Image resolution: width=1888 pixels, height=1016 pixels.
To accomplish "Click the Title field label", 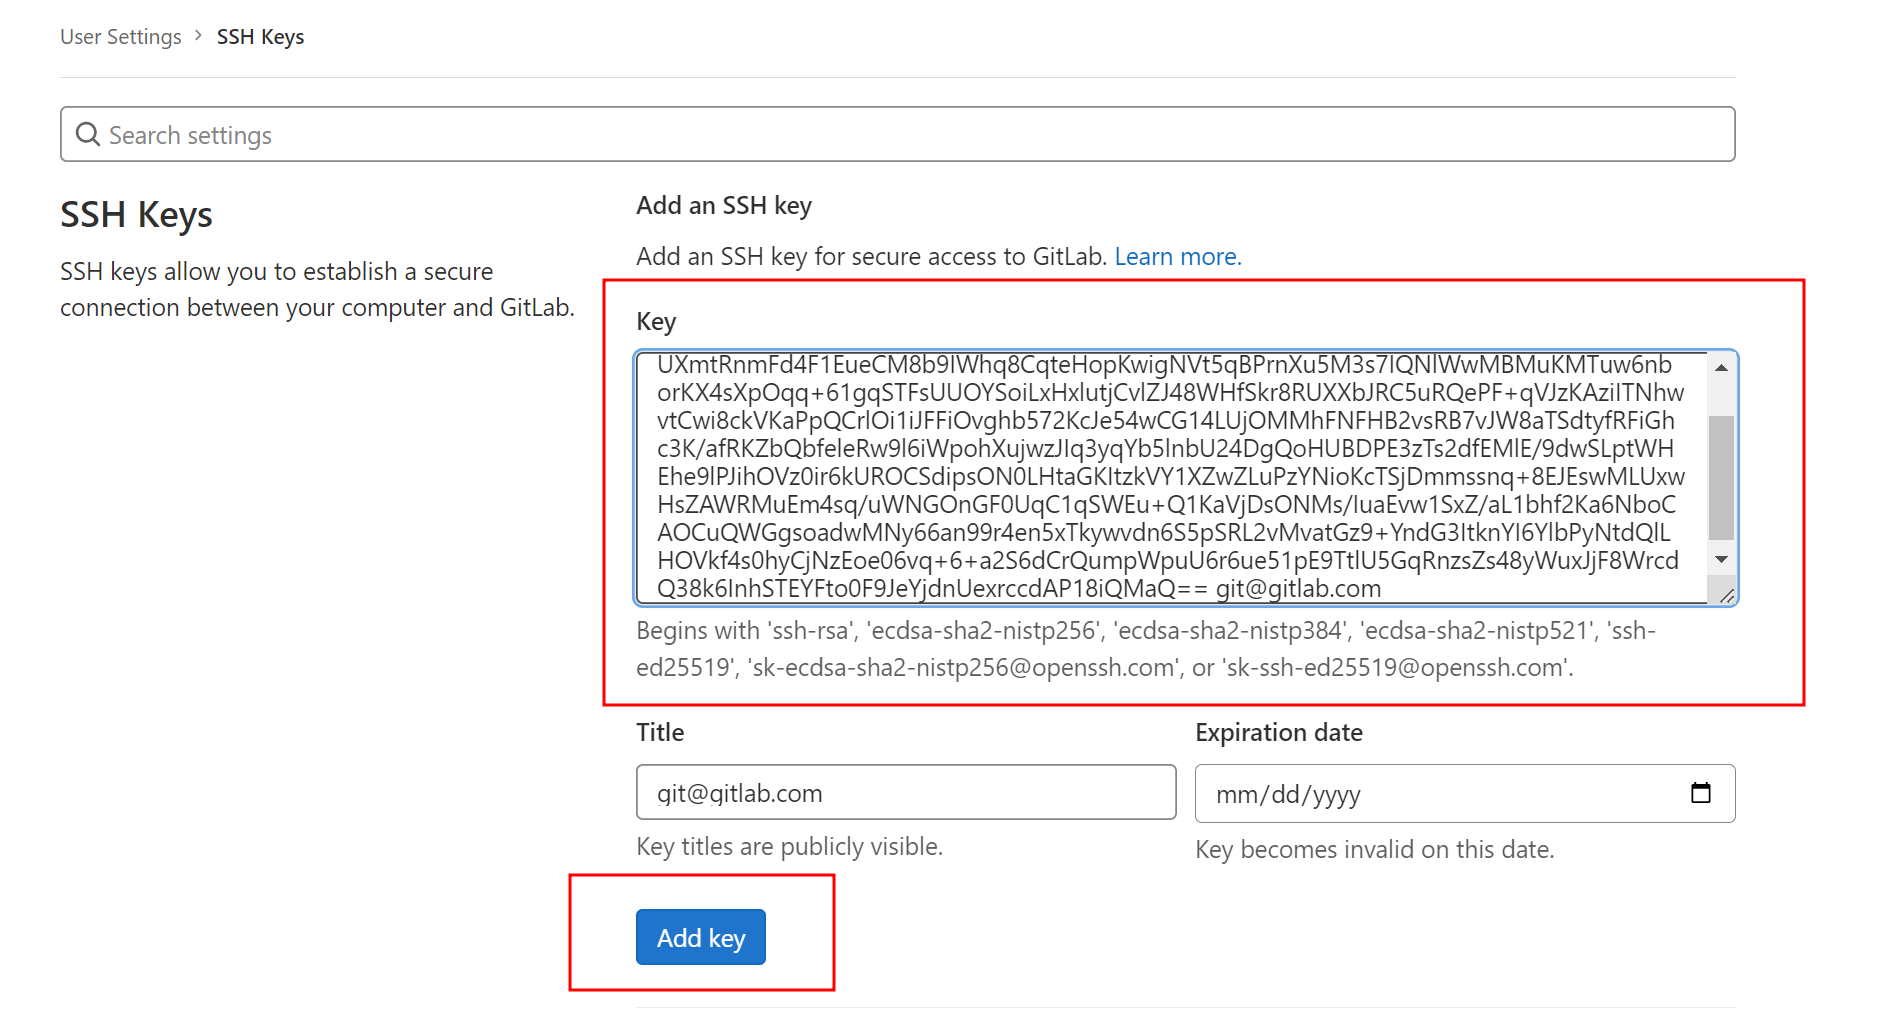I will pos(660,733).
